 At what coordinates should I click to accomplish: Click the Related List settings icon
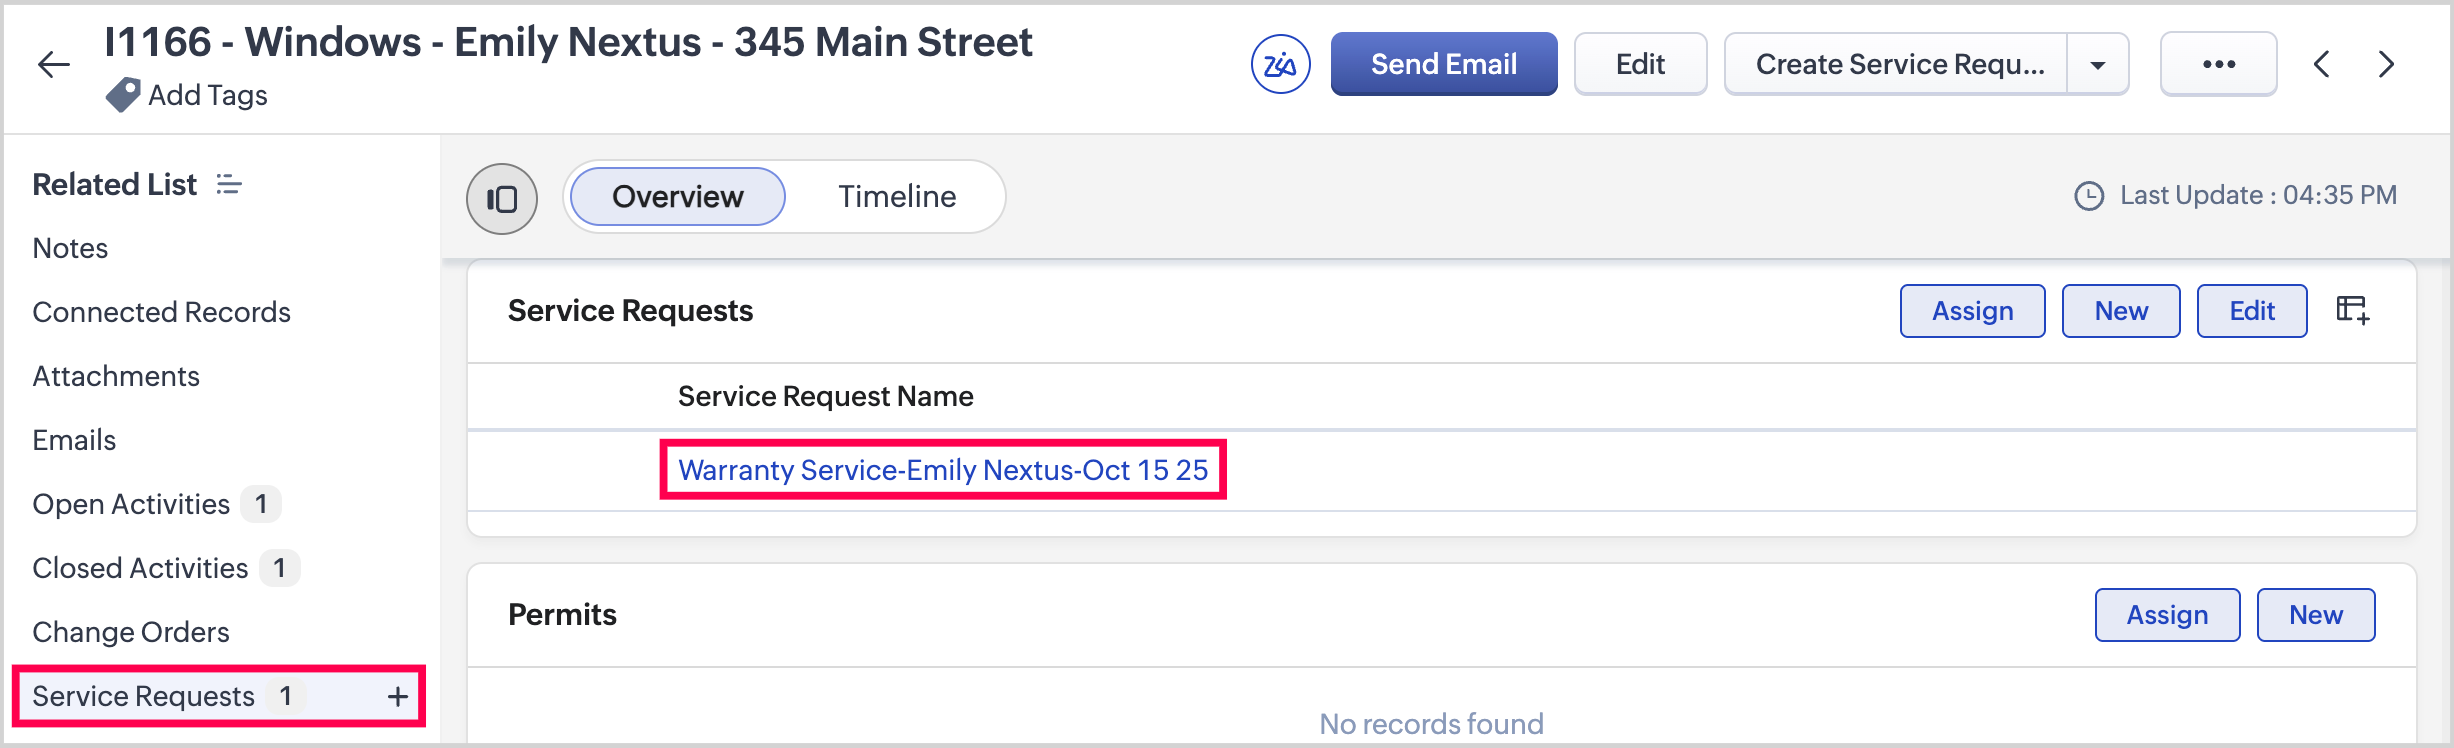229,184
